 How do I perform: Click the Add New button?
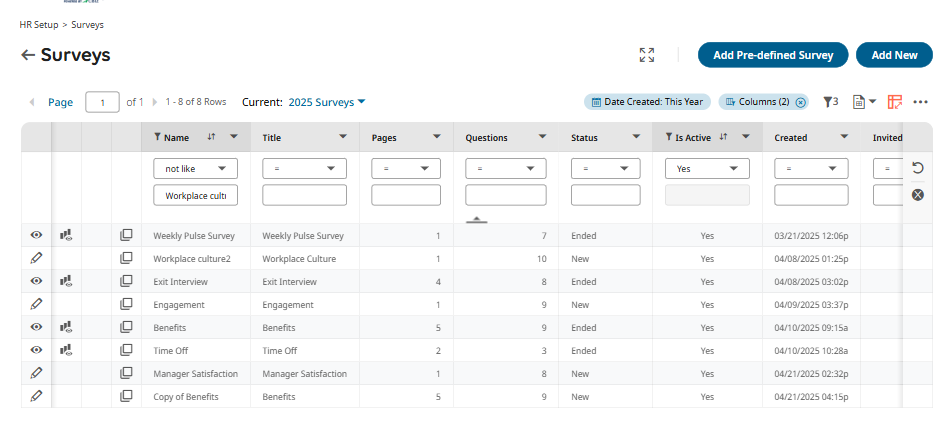pyautogui.click(x=894, y=55)
